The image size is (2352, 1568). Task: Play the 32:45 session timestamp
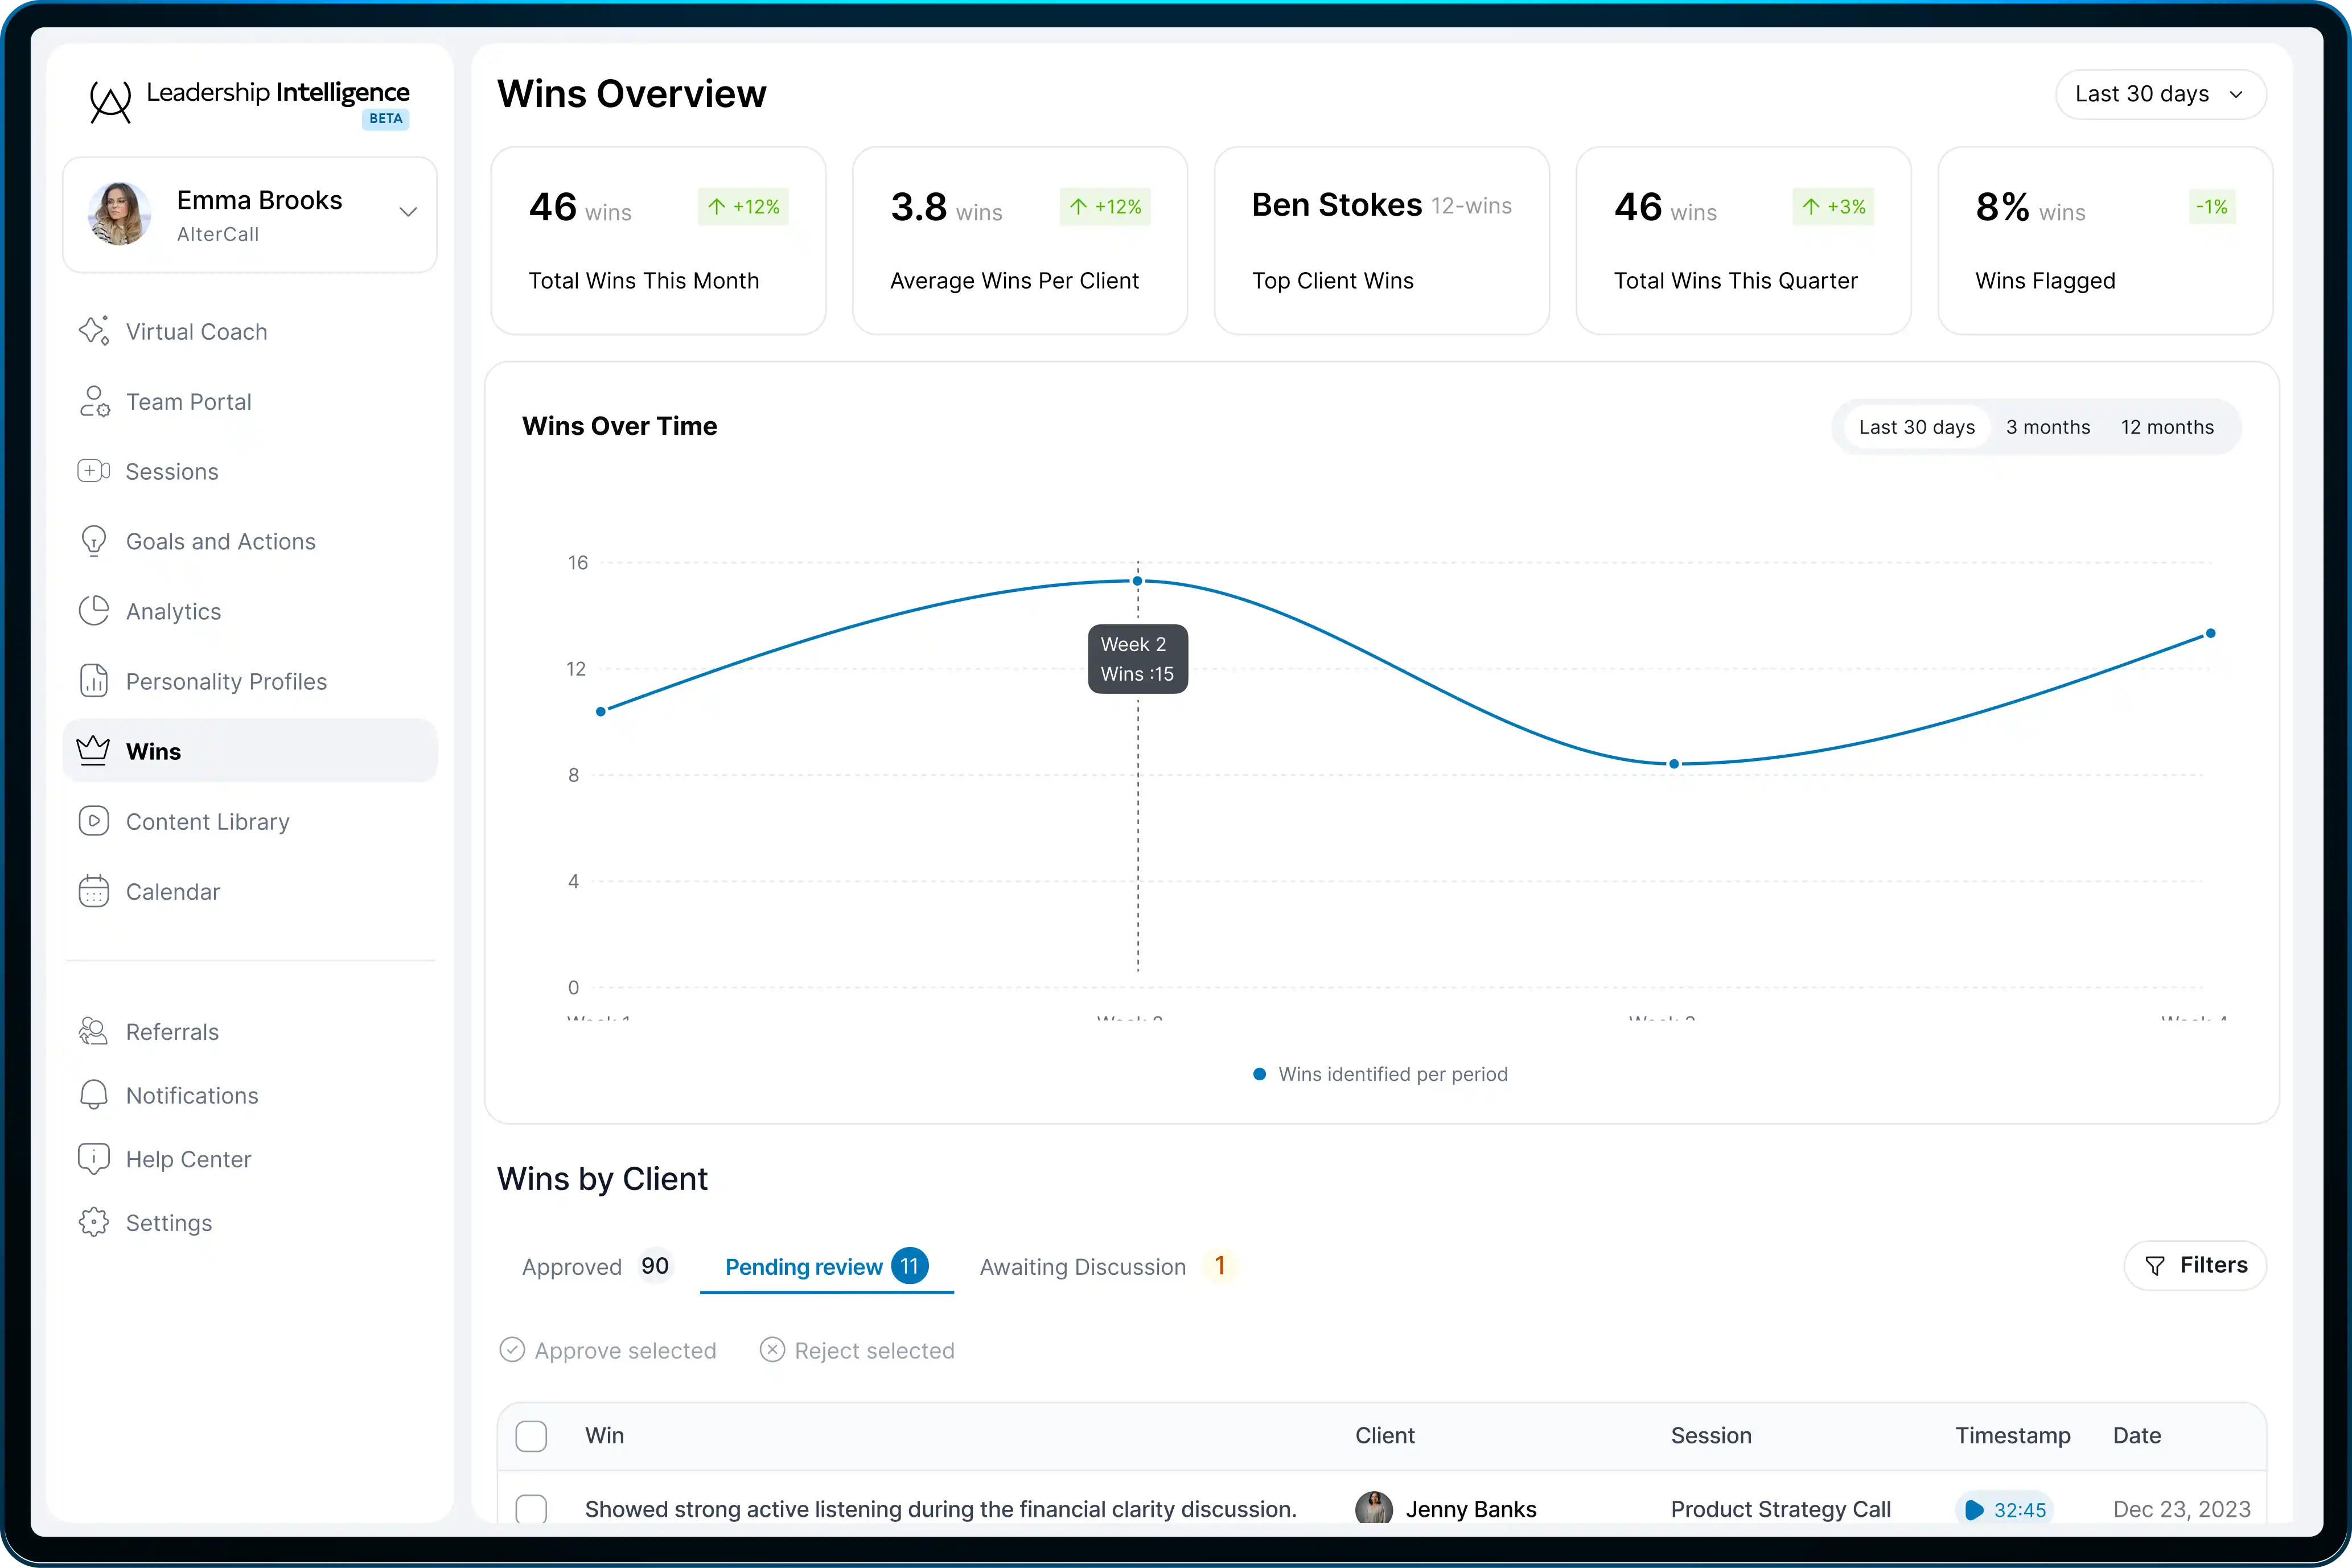tap(2005, 1509)
